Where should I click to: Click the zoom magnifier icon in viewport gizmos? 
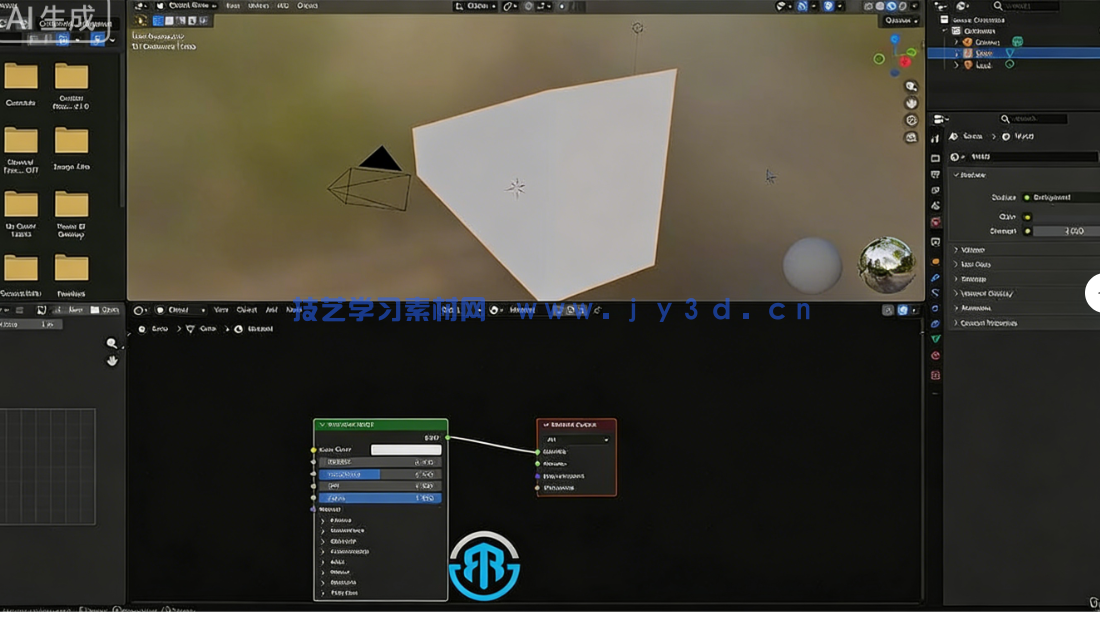pyautogui.click(x=911, y=87)
